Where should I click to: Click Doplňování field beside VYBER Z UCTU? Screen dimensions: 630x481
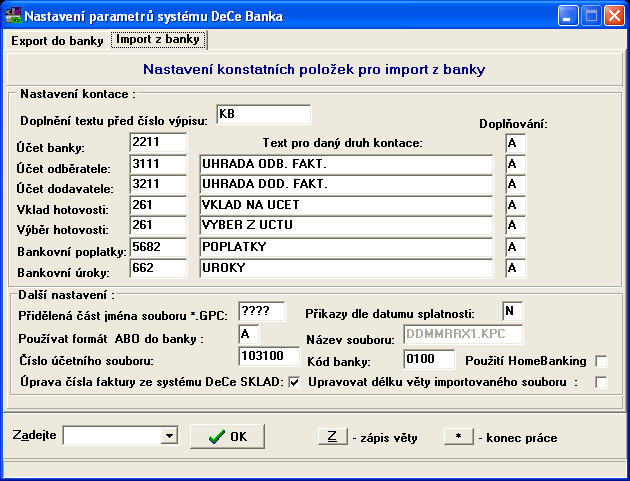tap(515, 225)
